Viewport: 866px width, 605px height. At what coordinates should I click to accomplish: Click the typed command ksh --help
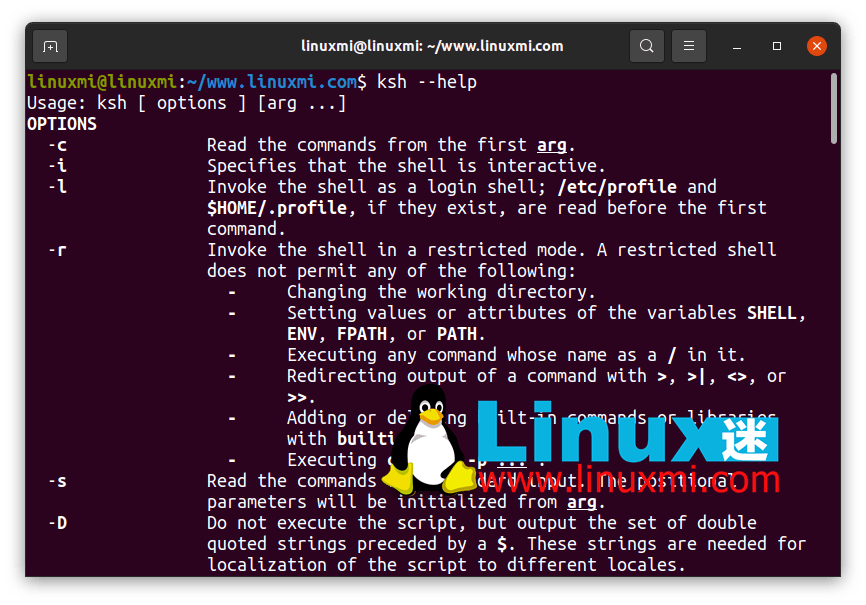coord(427,82)
